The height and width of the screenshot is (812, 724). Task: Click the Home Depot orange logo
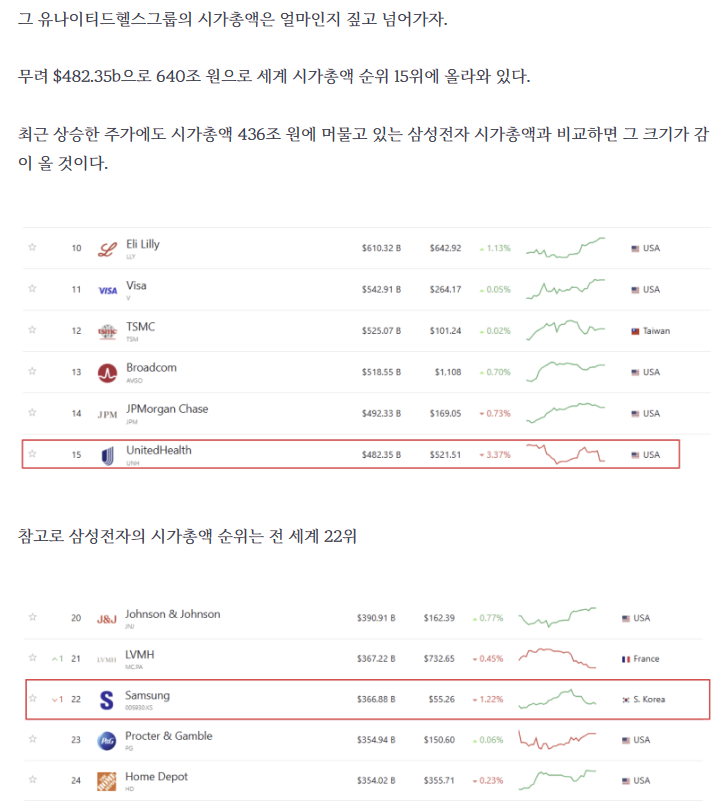point(107,781)
